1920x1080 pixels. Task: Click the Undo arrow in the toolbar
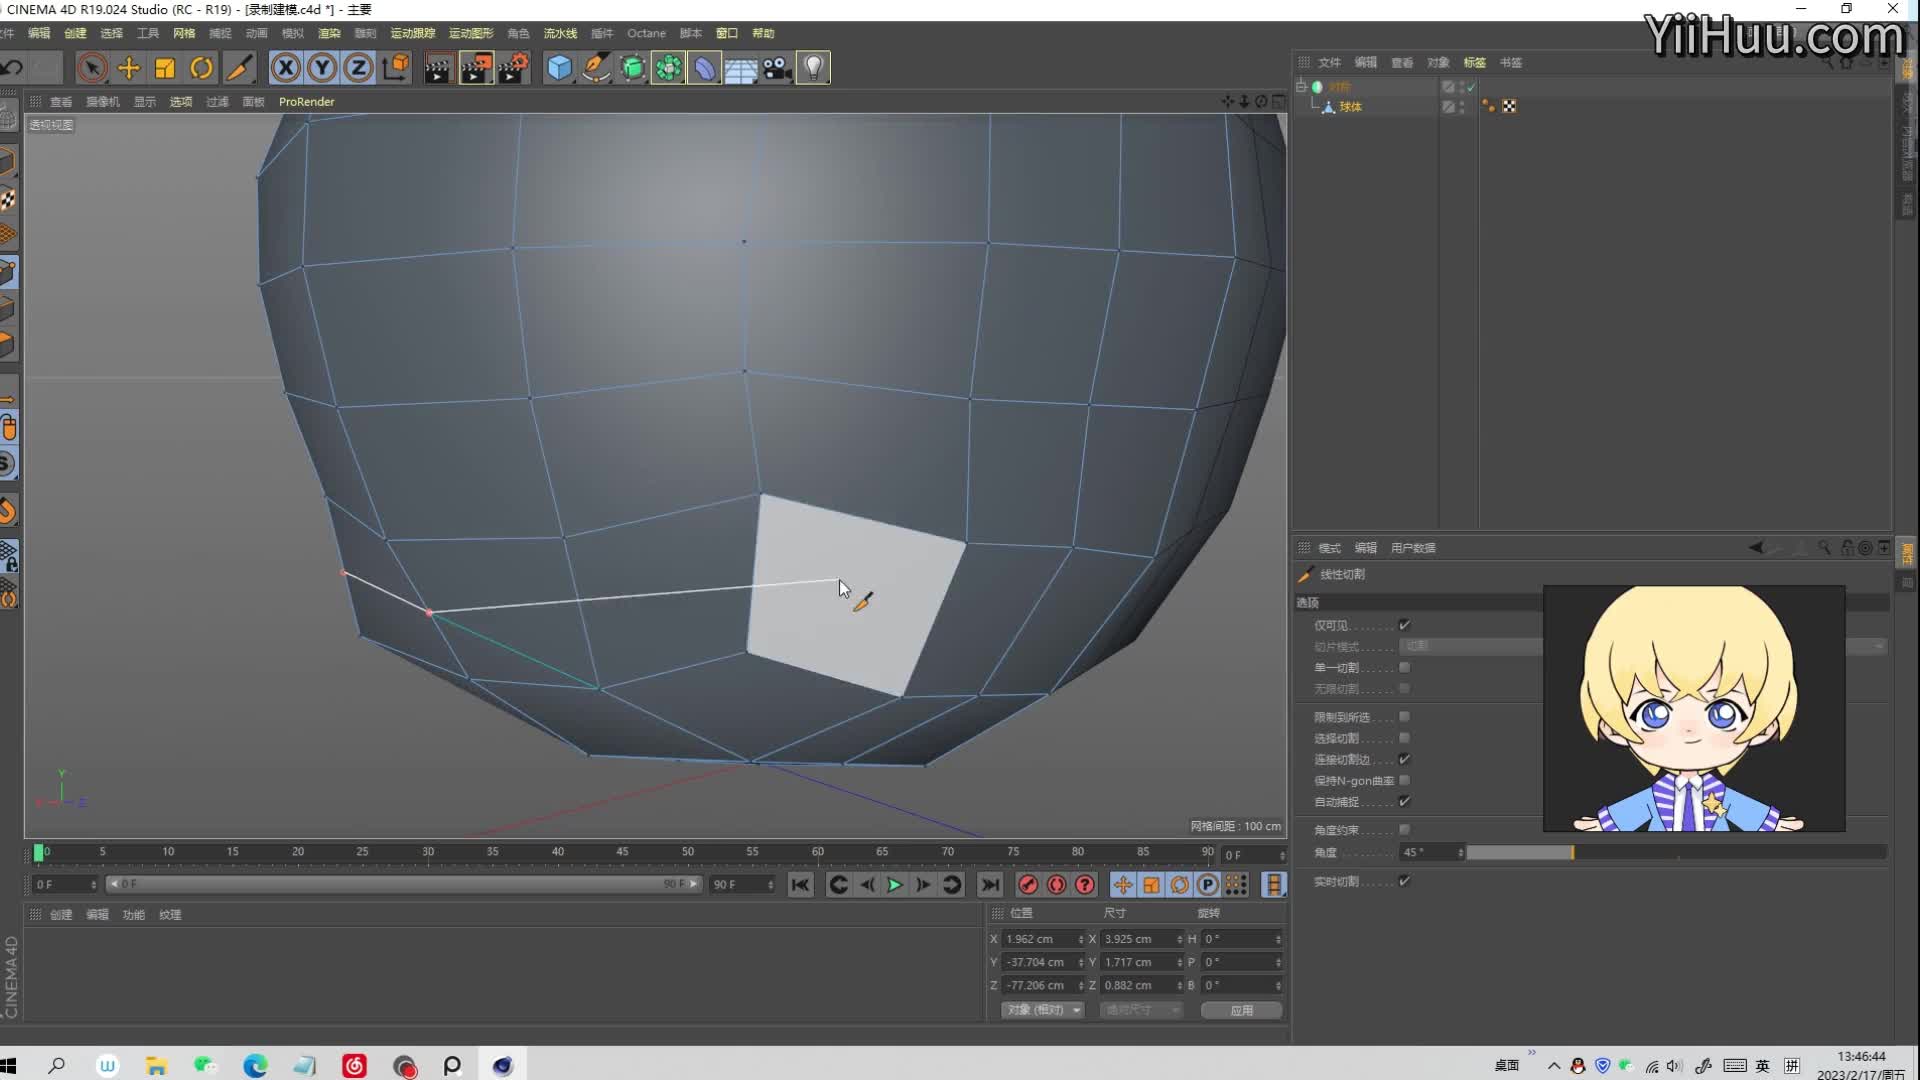12,68
